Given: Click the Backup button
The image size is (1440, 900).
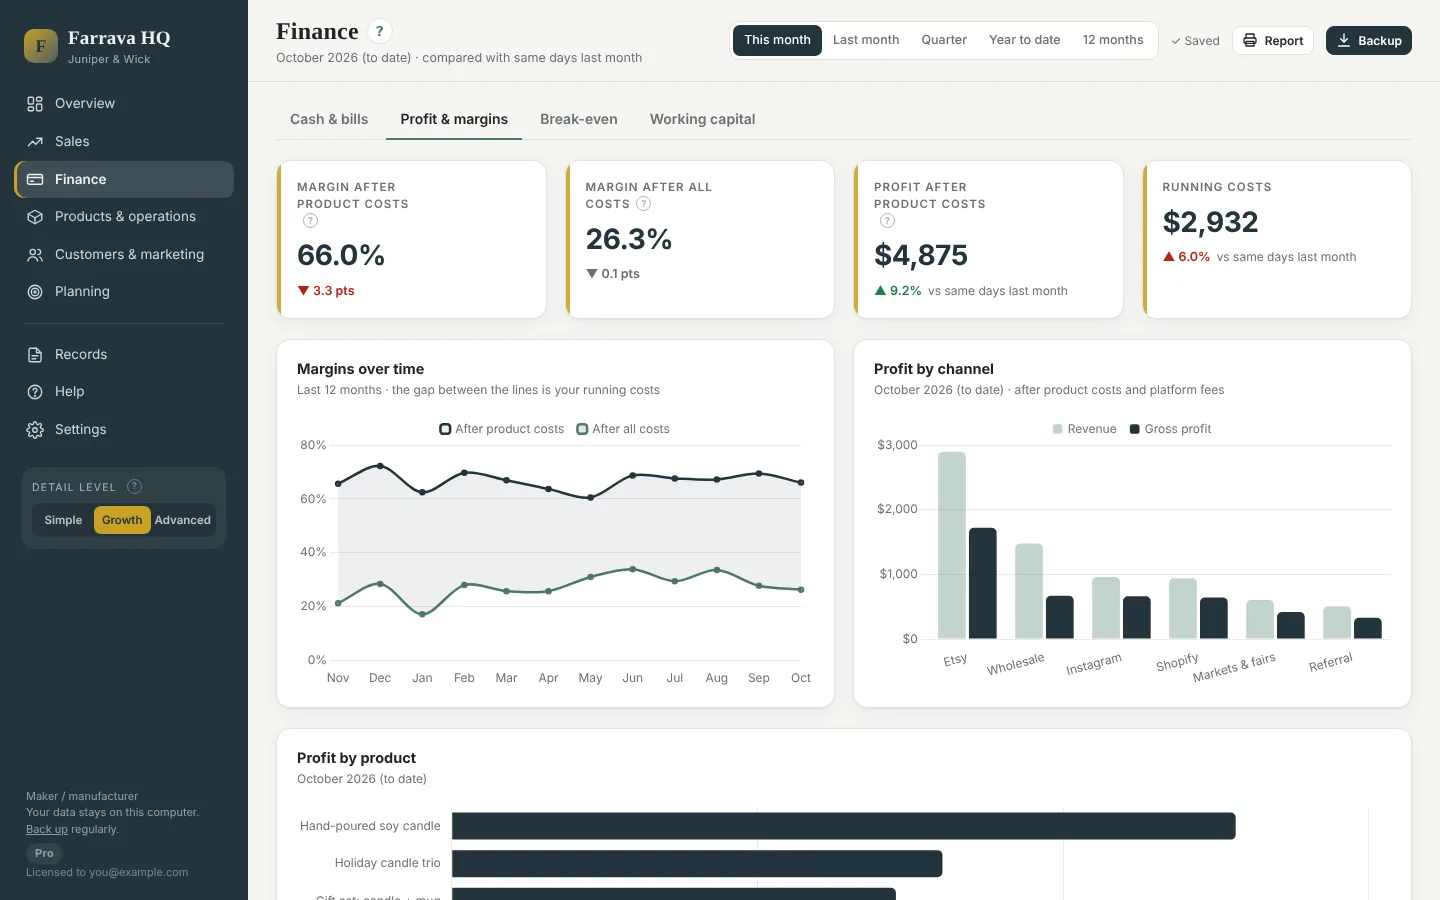Looking at the screenshot, I should click(x=1369, y=41).
